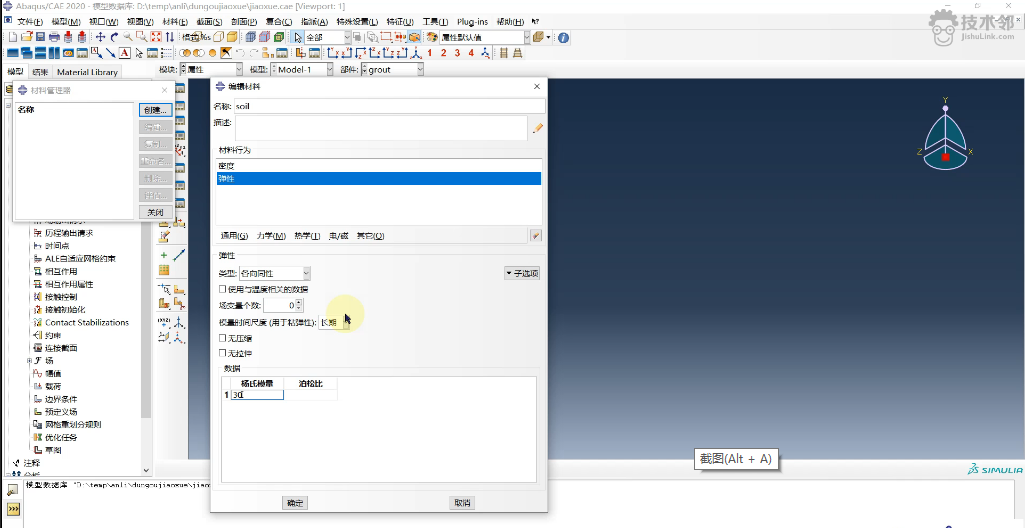
Task: Select 载荷 in model tree
Action: click(x=53, y=386)
